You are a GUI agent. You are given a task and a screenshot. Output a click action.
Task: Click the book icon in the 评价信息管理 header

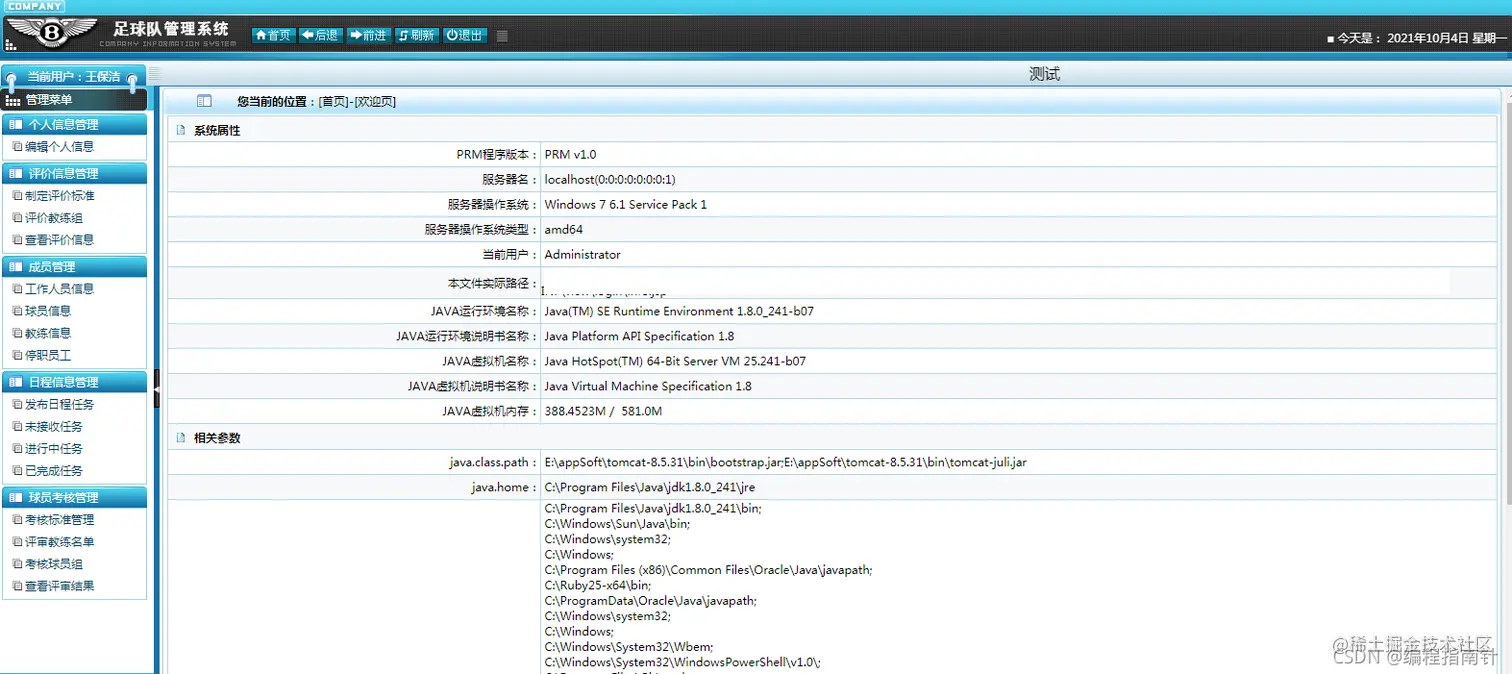15,174
